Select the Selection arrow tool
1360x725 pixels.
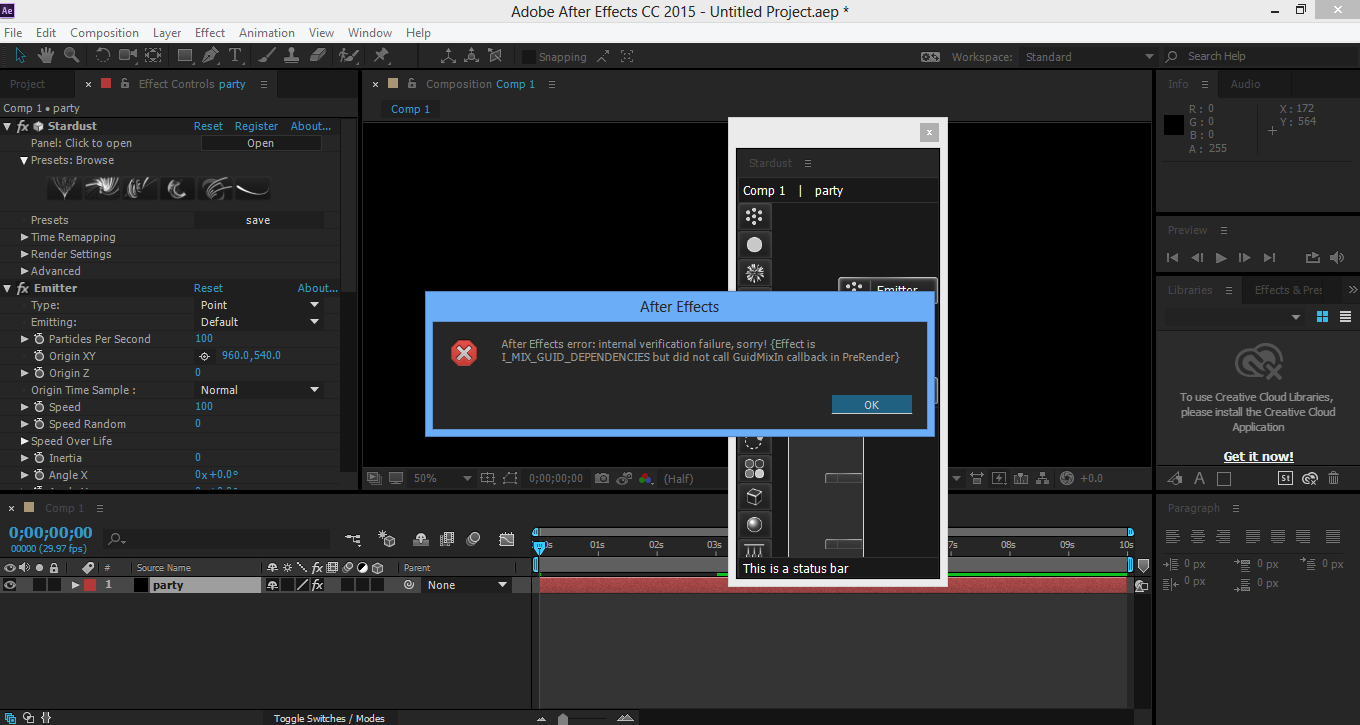(x=21, y=56)
